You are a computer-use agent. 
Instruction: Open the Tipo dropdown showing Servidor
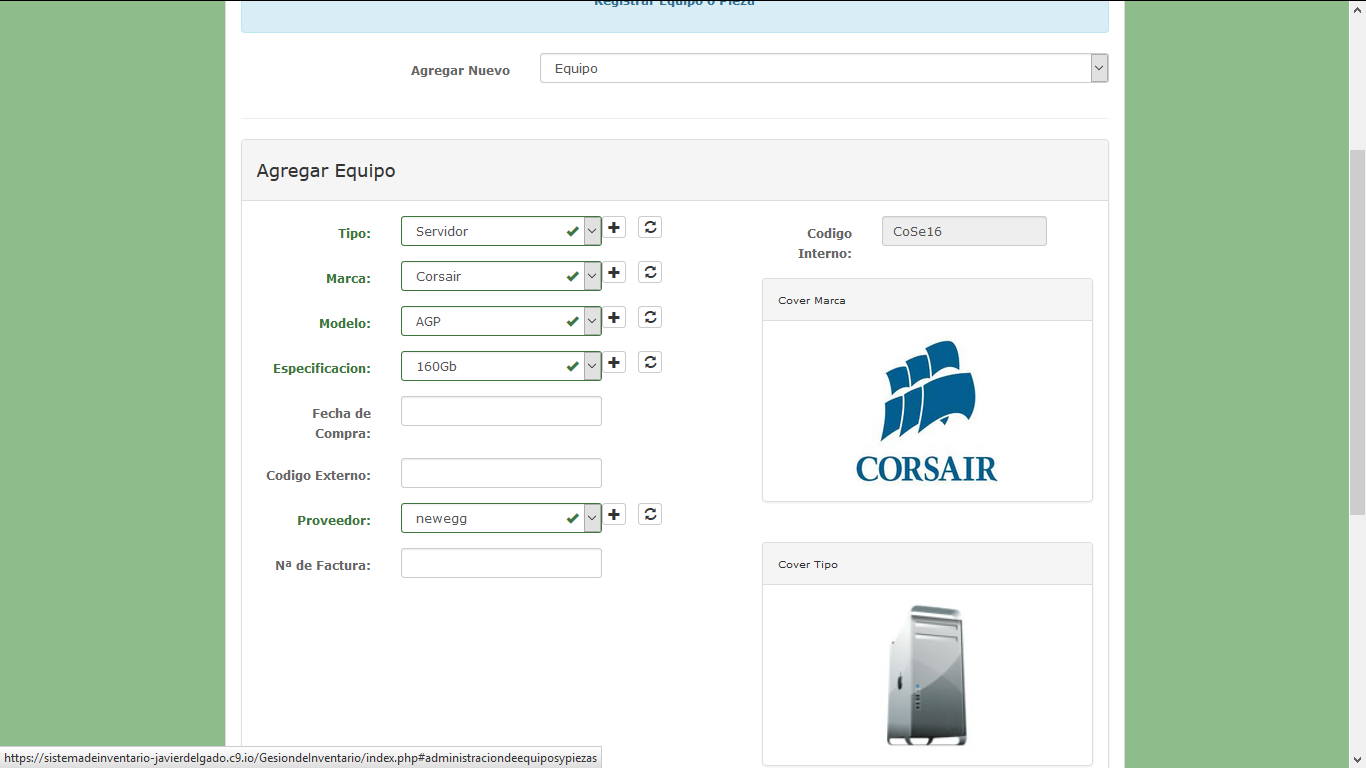tap(501, 231)
